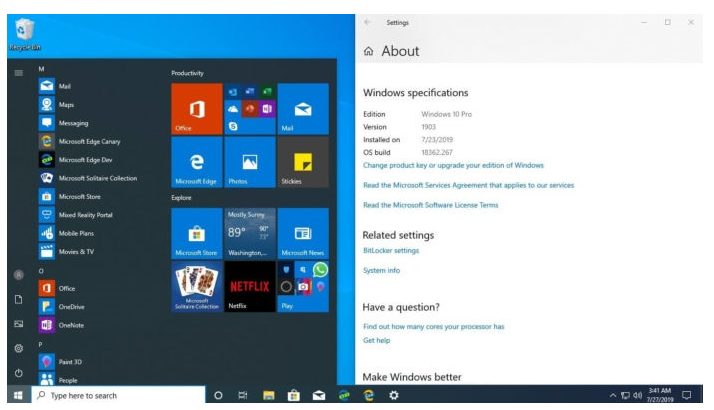
Task: Open Documents from the Start sidebar
Action: [19, 299]
